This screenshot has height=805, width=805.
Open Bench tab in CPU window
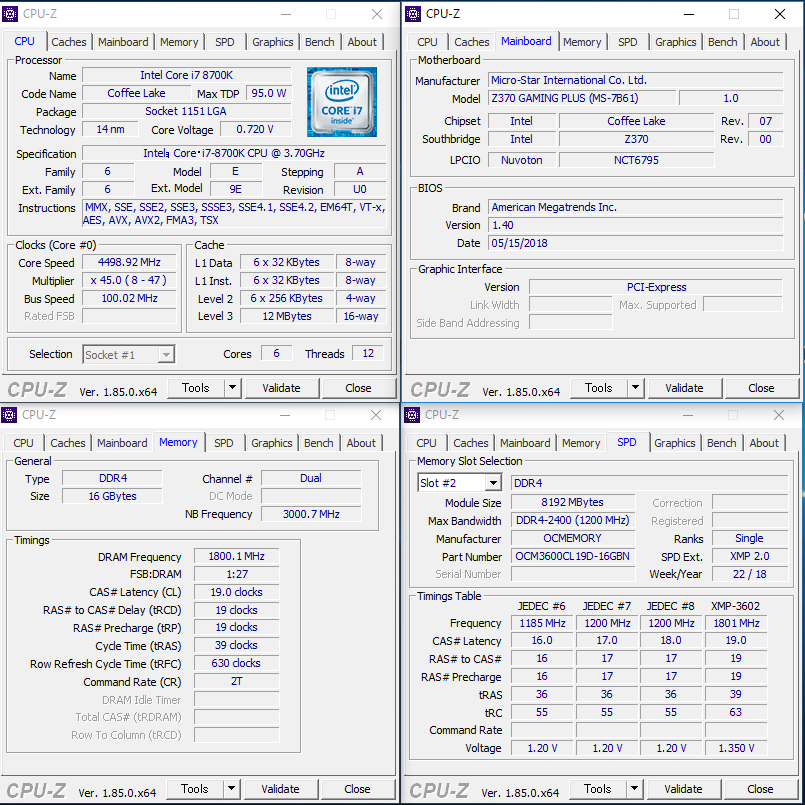319,42
